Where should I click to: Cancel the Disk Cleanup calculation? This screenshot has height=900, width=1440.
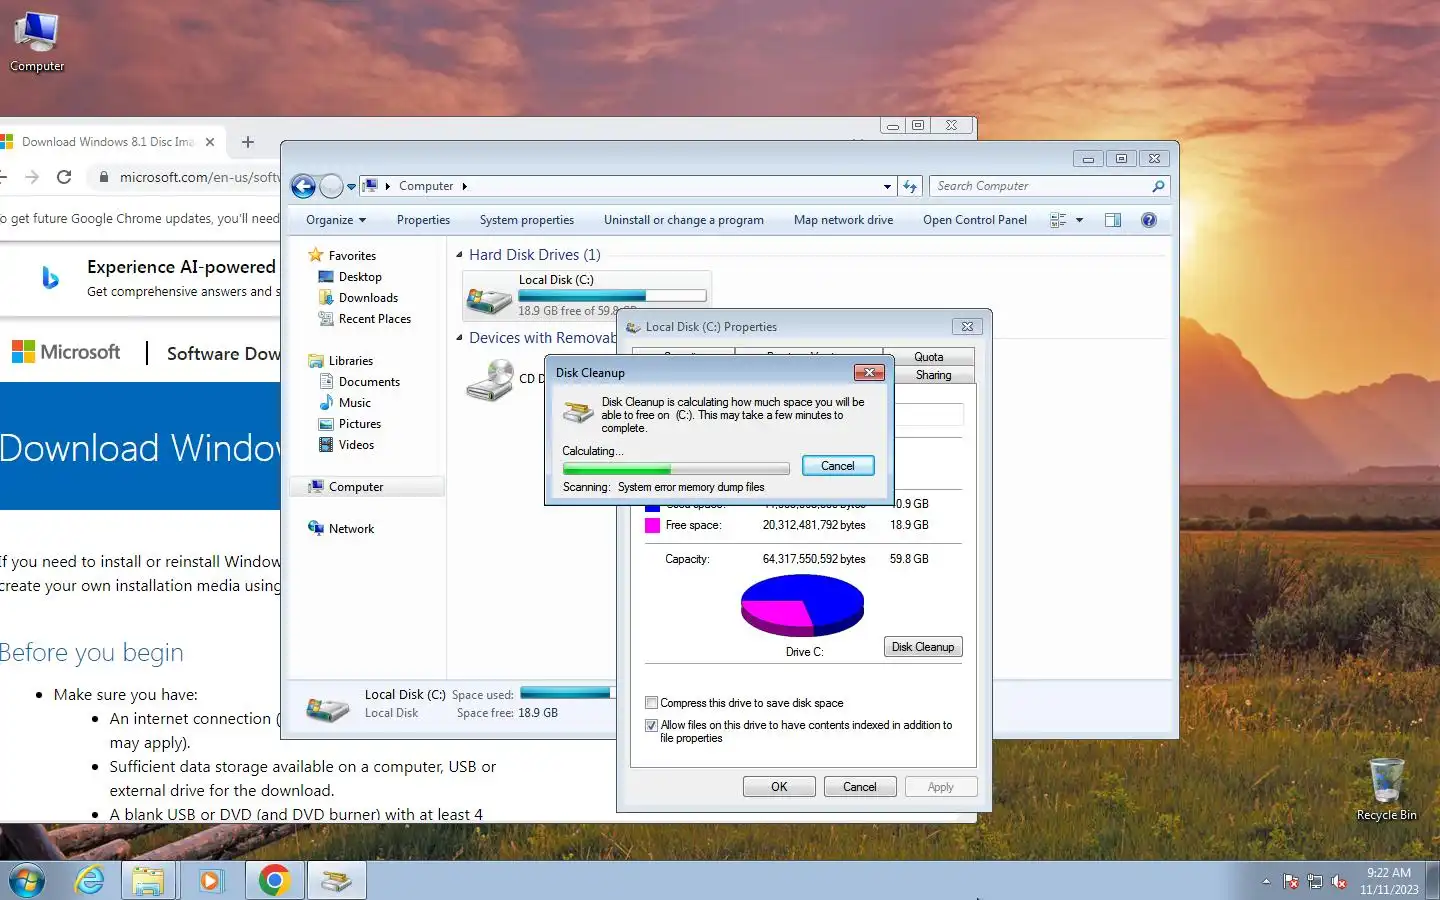pyautogui.click(x=838, y=466)
